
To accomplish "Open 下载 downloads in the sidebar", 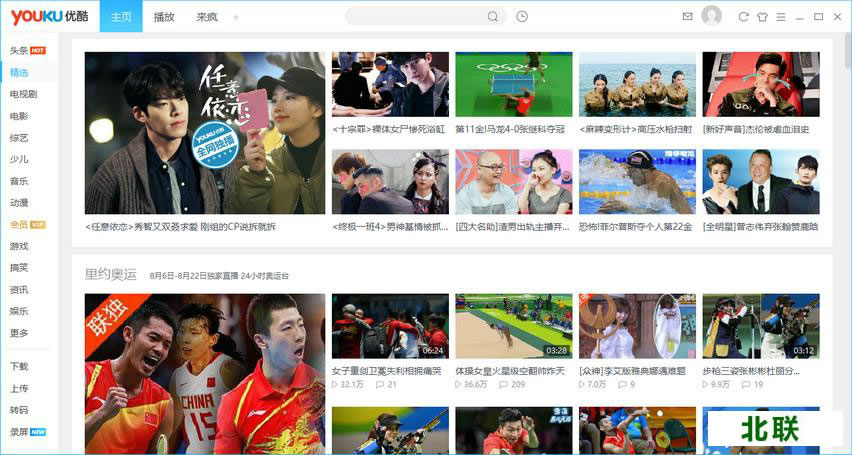I will (x=19, y=367).
